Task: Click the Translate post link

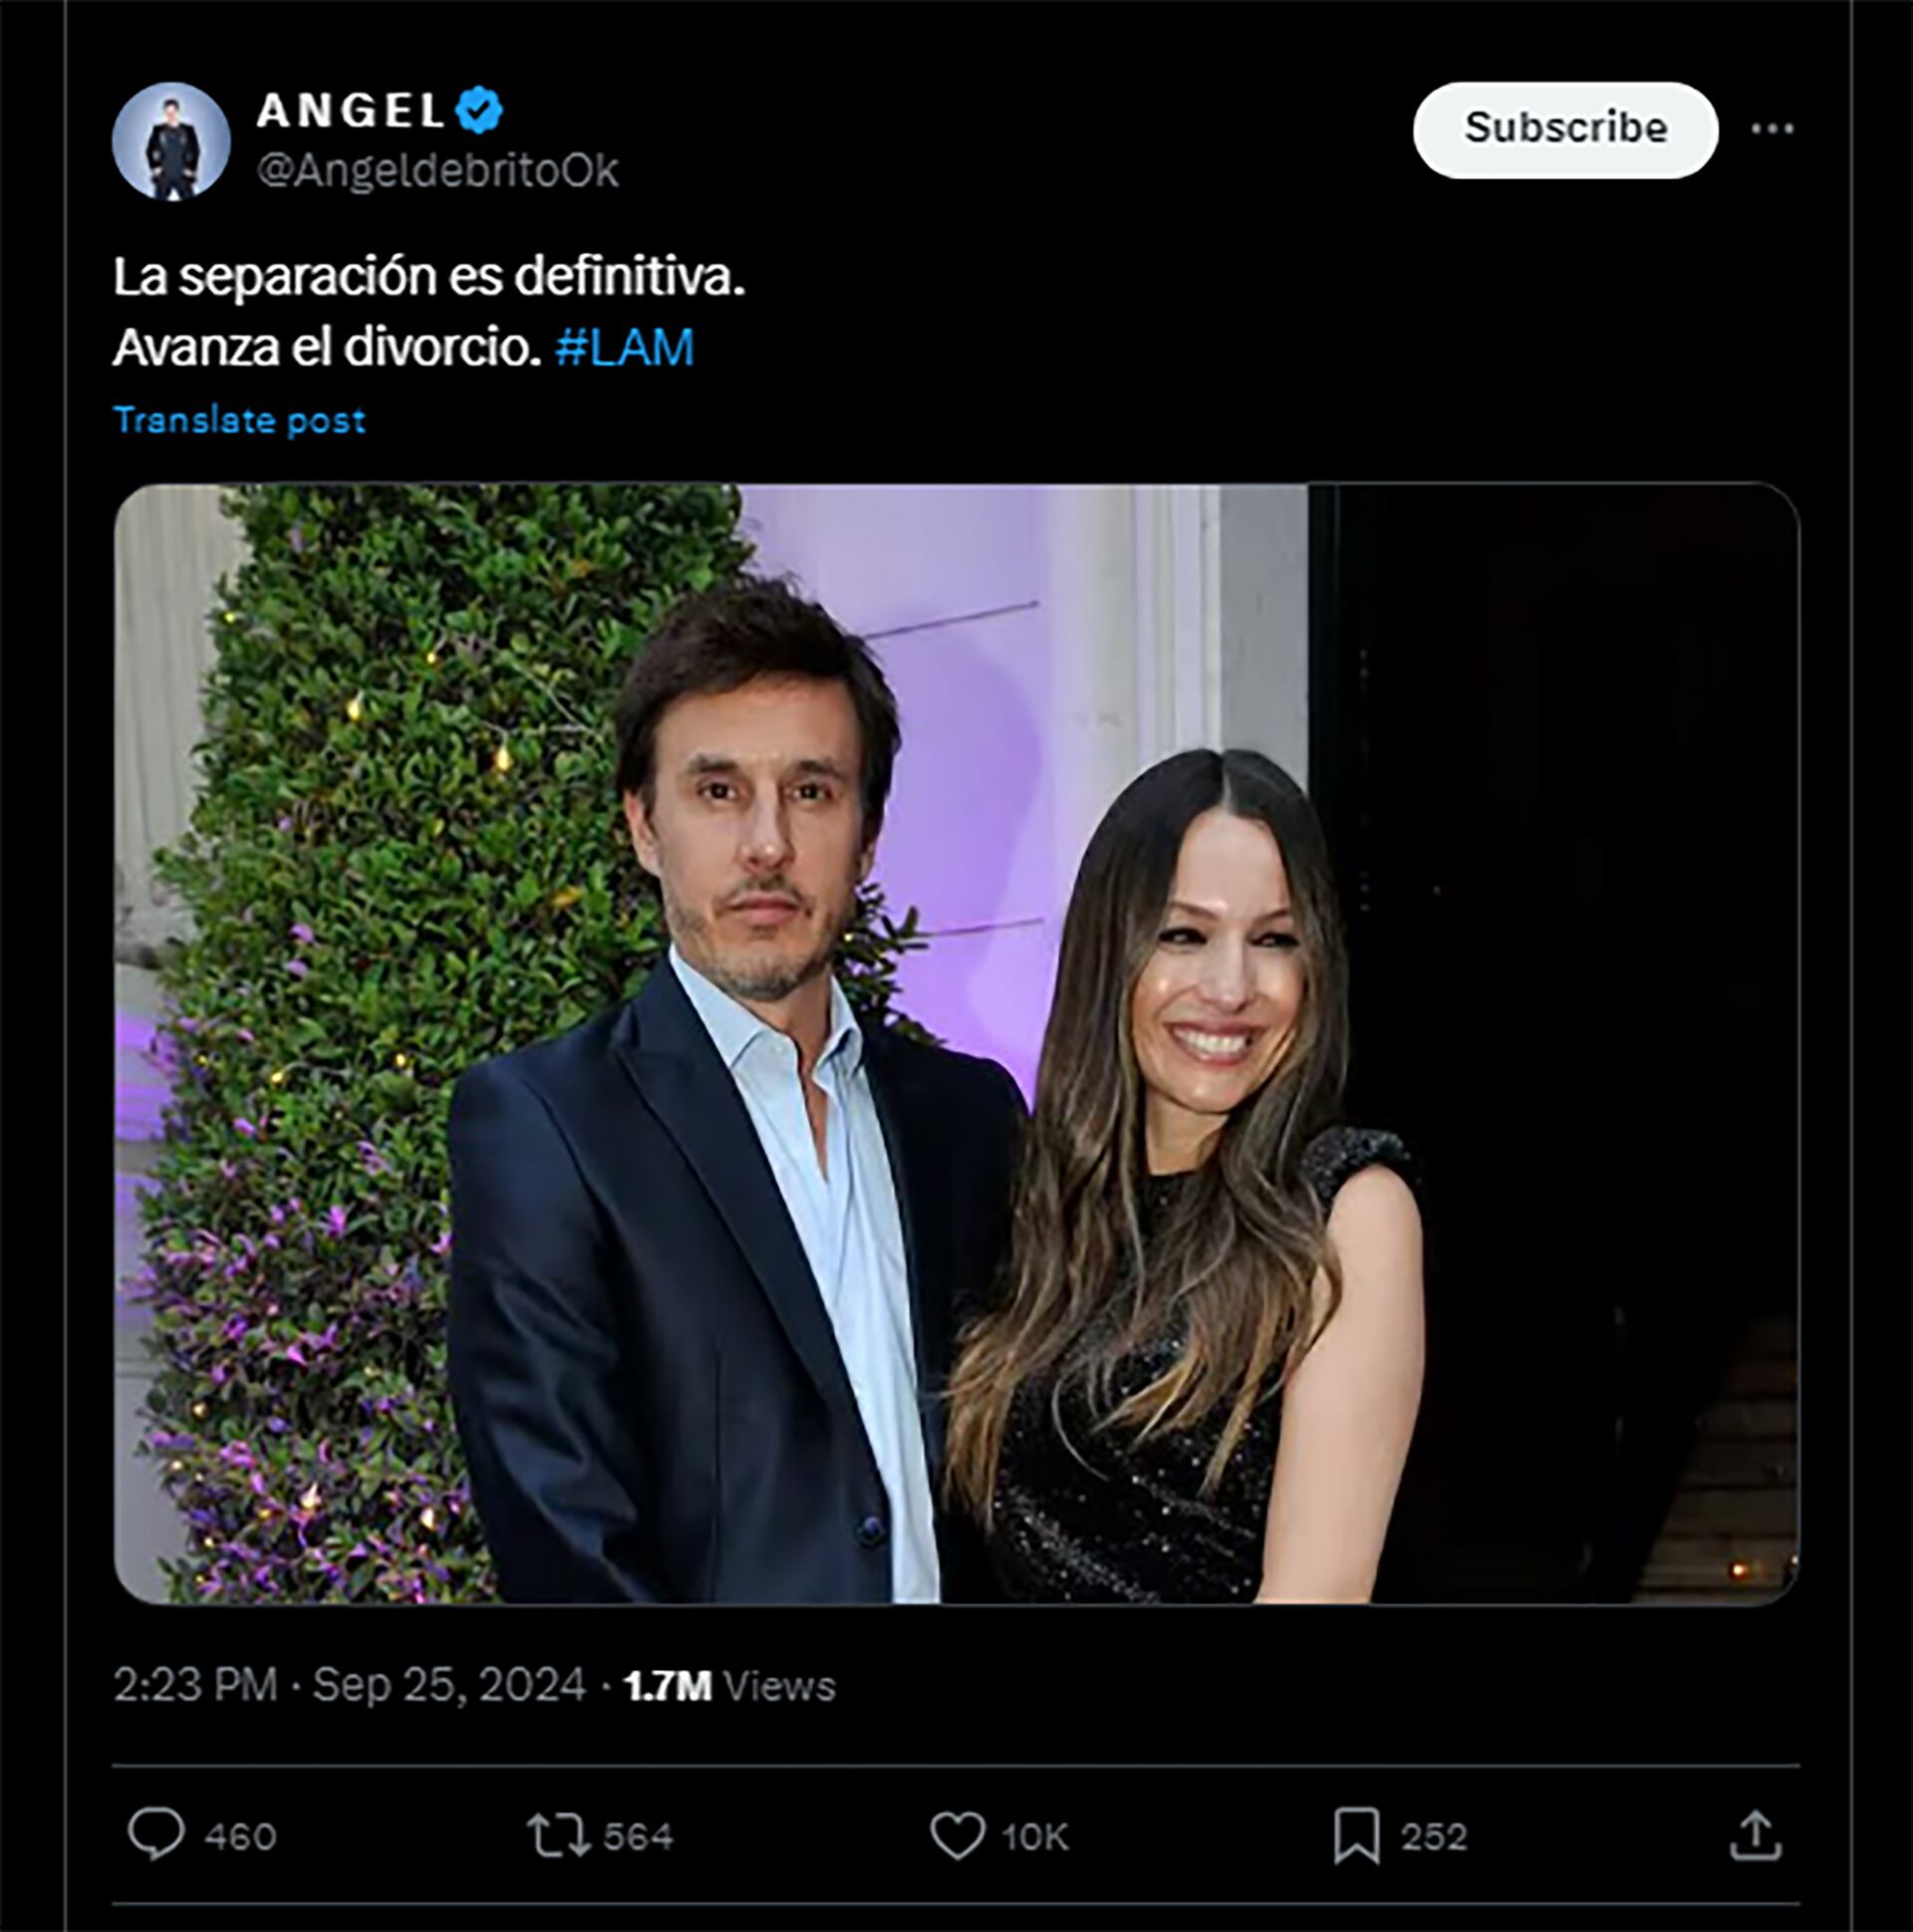Action: click(x=239, y=420)
